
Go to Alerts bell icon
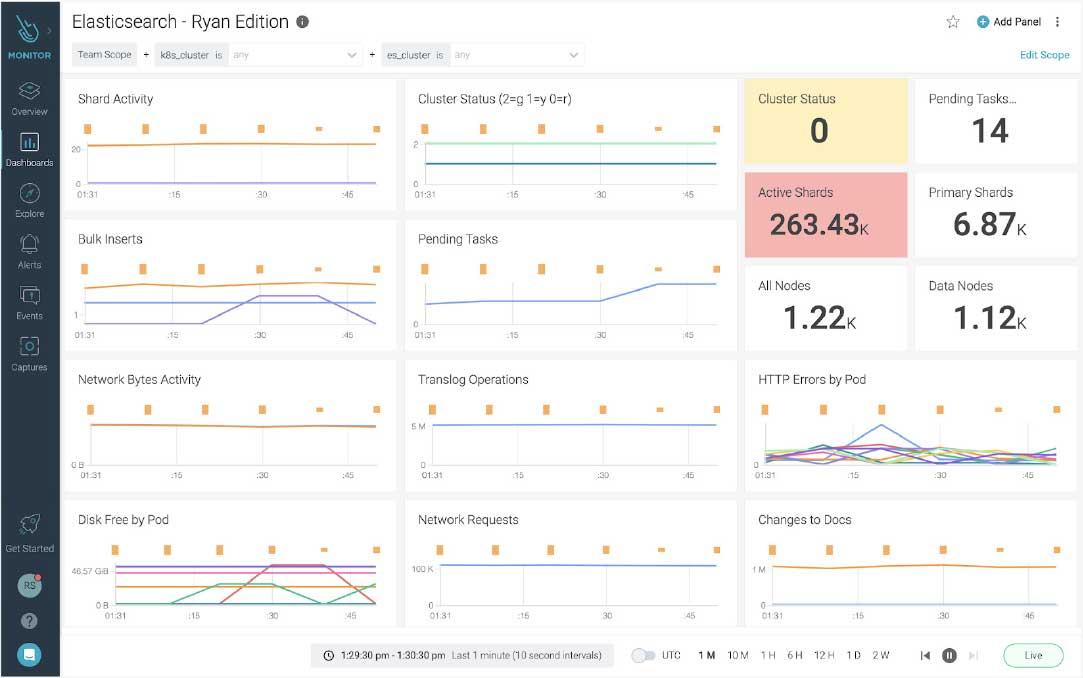[29, 246]
